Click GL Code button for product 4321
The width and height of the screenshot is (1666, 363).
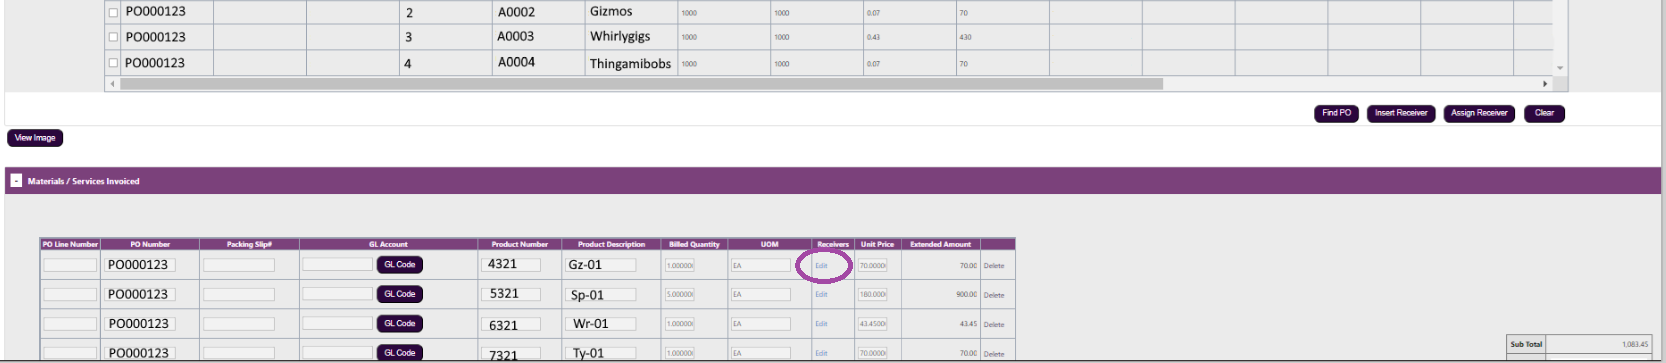[399, 265]
